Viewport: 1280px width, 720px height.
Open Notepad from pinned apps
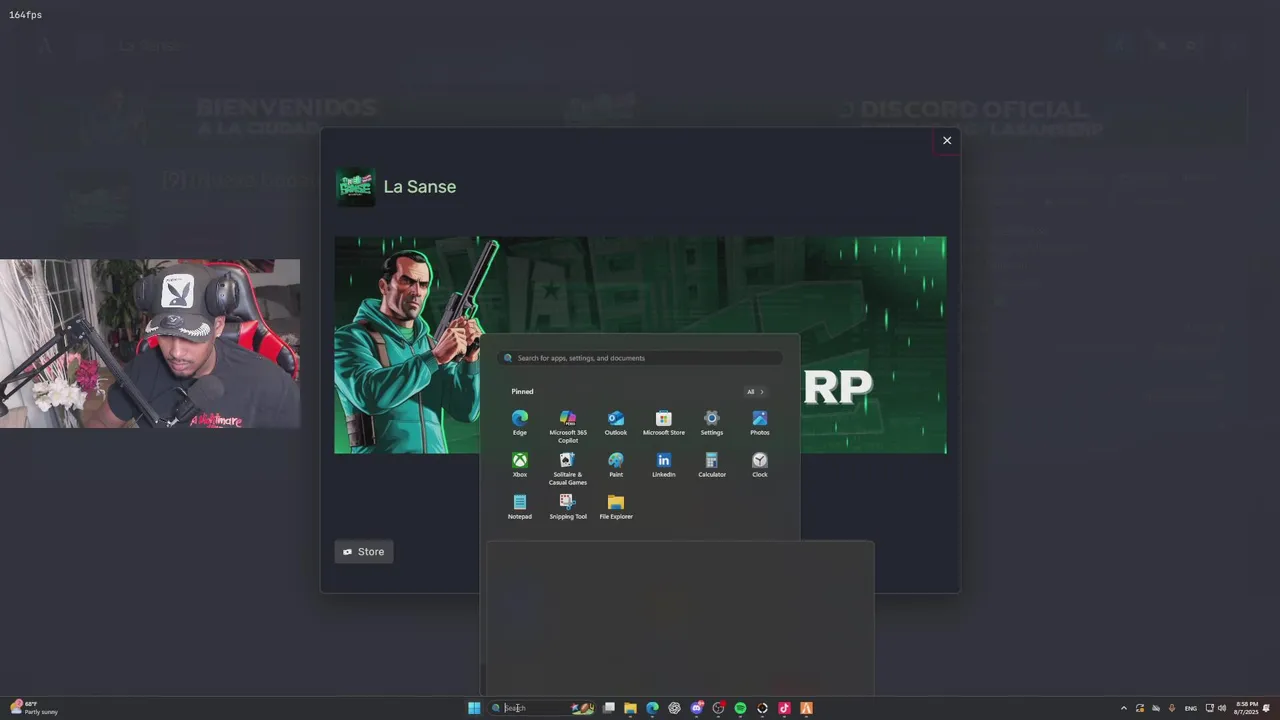519,507
